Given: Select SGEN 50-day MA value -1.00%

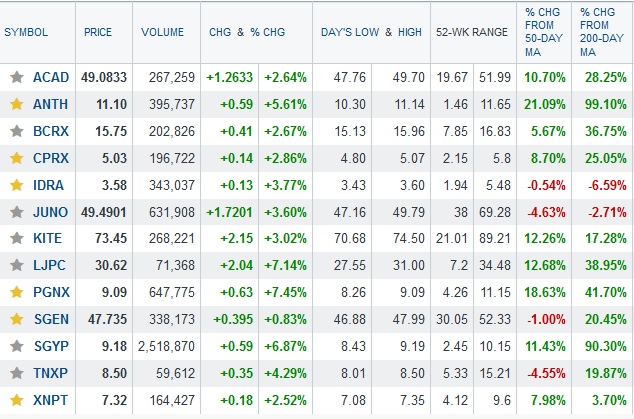Looking at the screenshot, I should coord(546,319).
